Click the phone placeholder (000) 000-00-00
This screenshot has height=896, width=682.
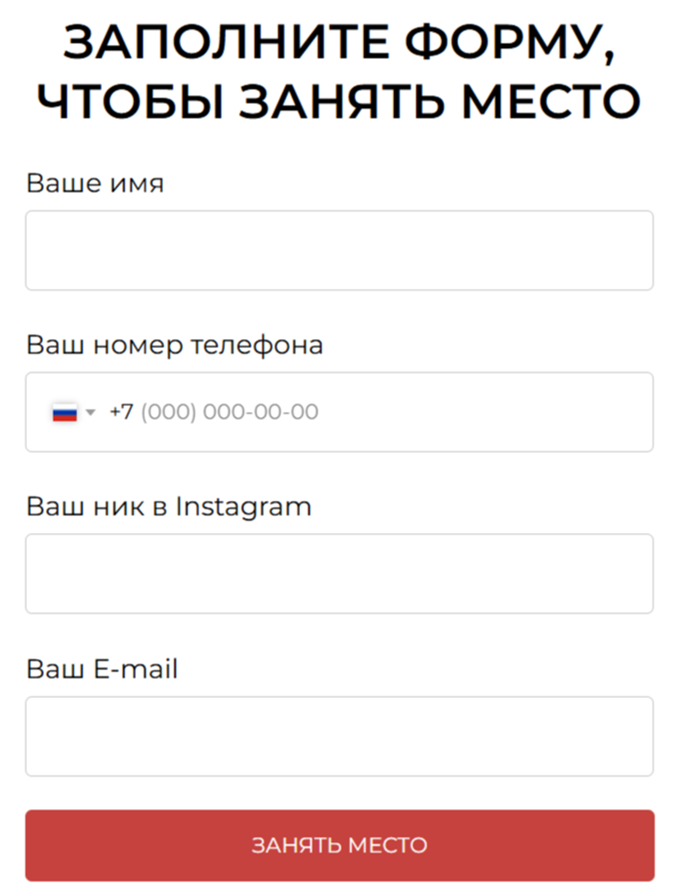[228, 411]
